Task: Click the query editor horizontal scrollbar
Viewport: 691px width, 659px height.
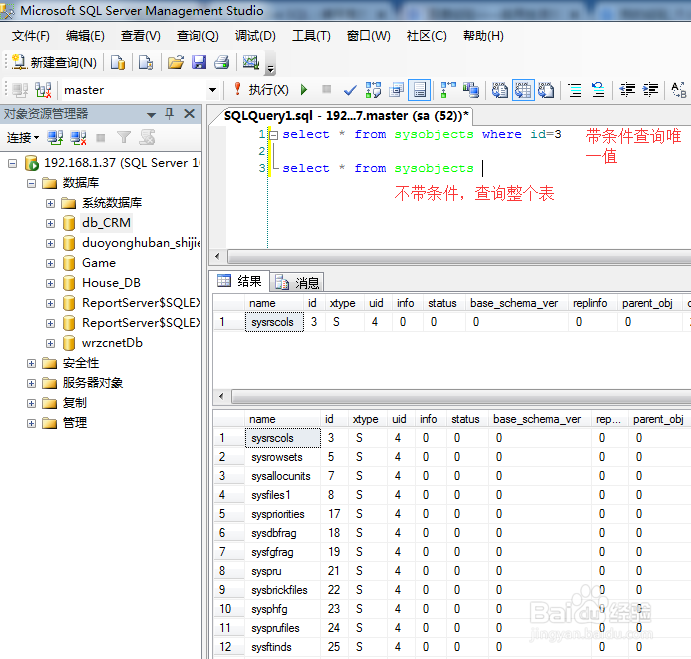Action: (x=458, y=256)
